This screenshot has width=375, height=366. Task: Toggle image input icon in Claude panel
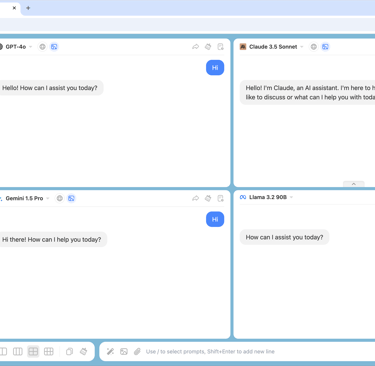(x=325, y=47)
